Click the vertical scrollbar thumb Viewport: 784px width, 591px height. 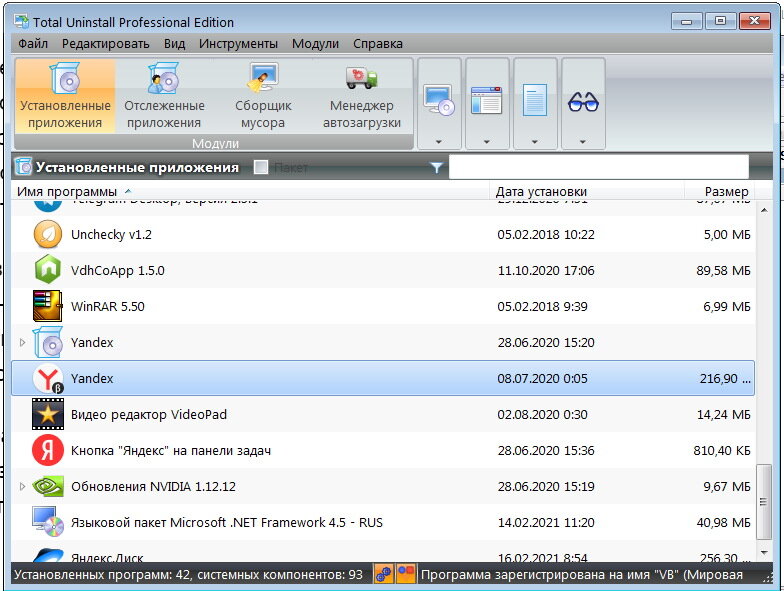(764, 502)
